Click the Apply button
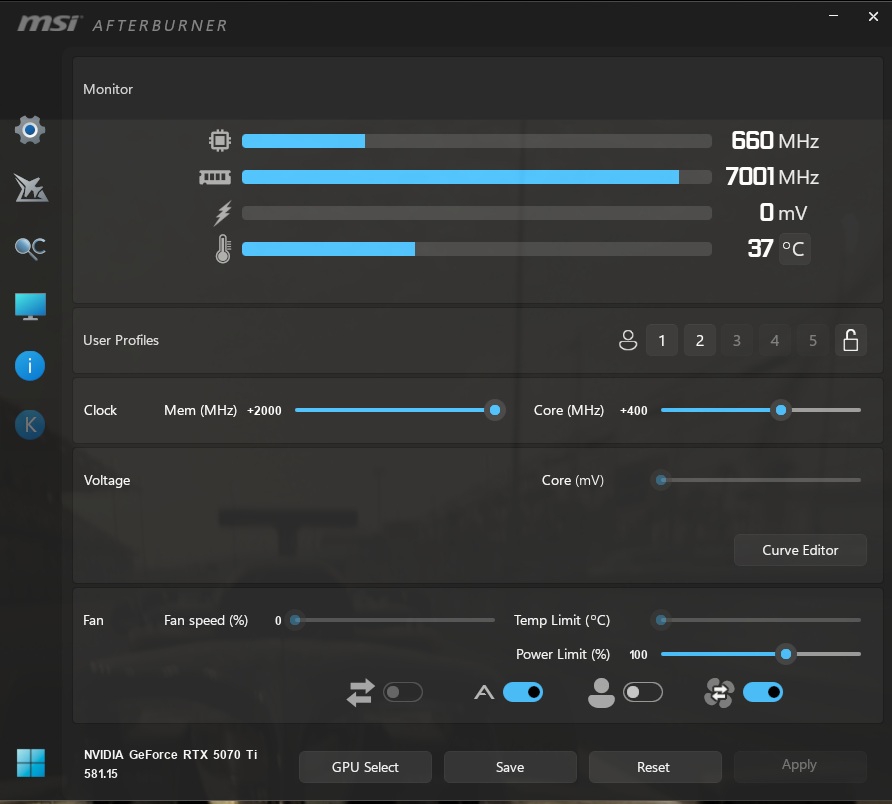 pos(800,765)
